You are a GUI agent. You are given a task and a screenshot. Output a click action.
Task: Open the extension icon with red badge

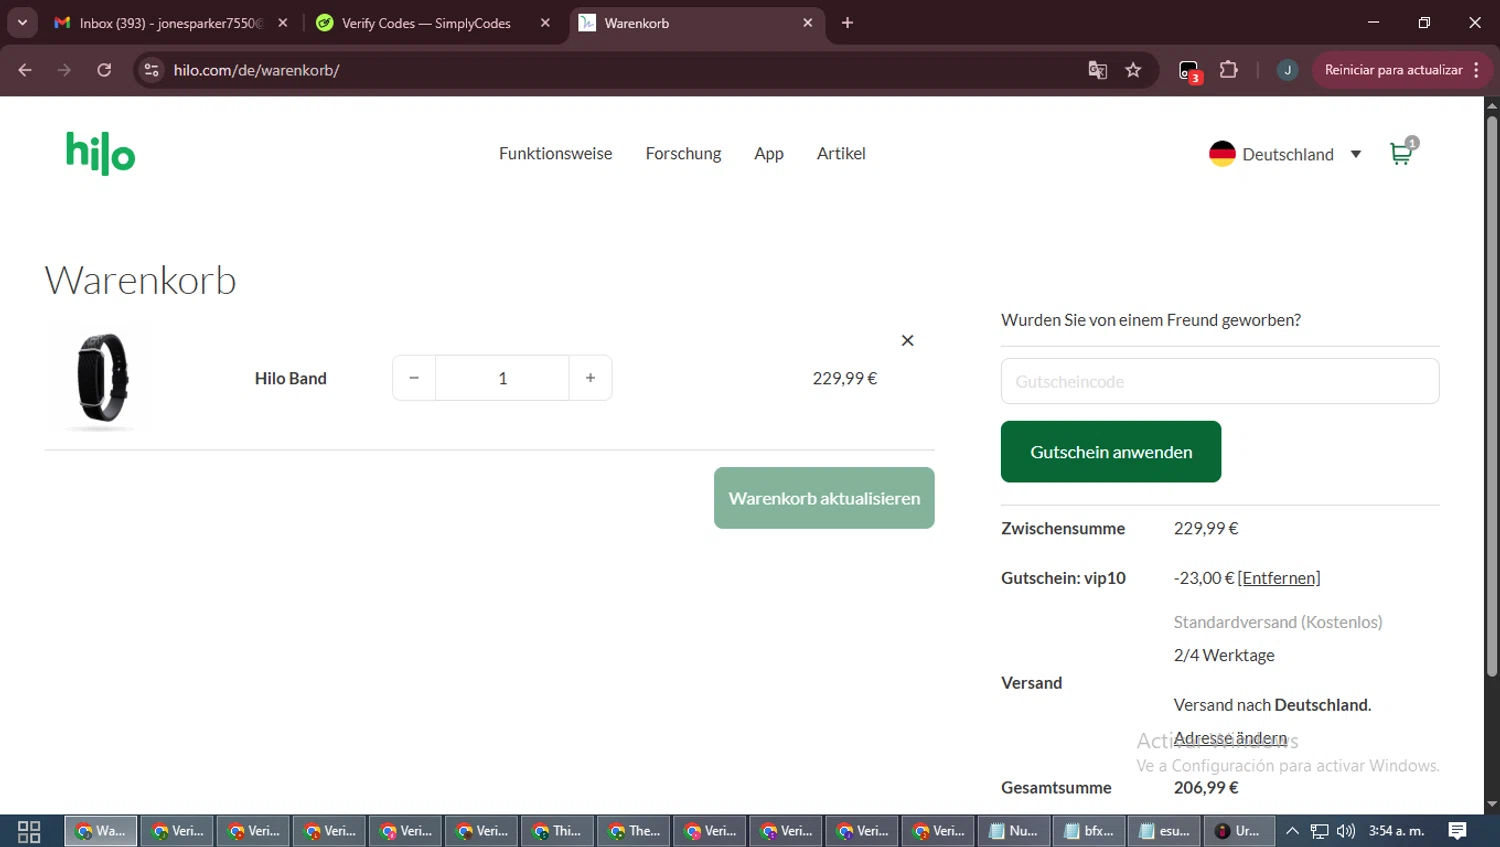point(1189,71)
